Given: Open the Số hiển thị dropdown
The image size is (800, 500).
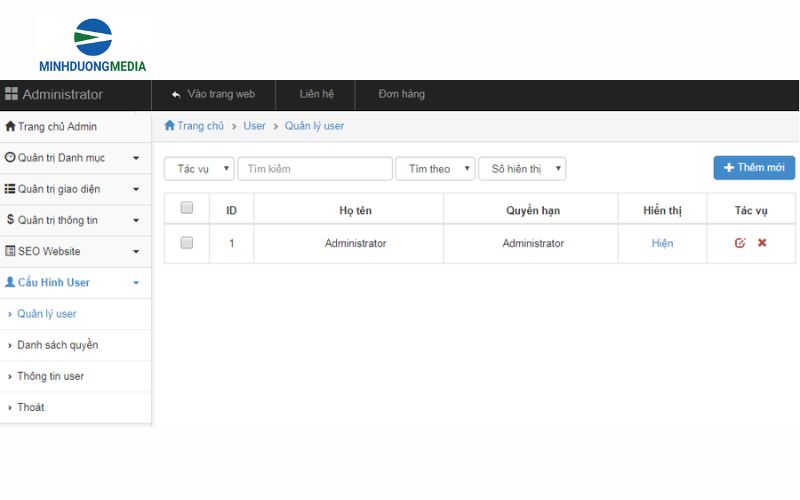Looking at the screenshot, I should [x=522, y=169].
